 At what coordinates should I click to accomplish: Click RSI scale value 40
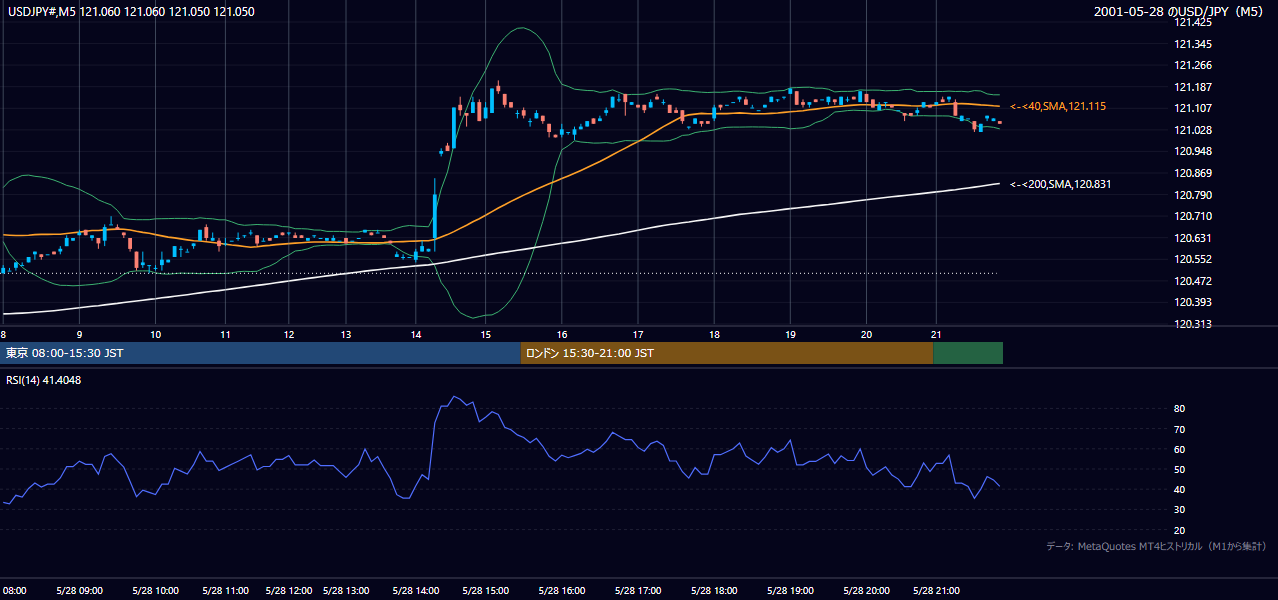pyautogui.click(x=1180, y=489)
